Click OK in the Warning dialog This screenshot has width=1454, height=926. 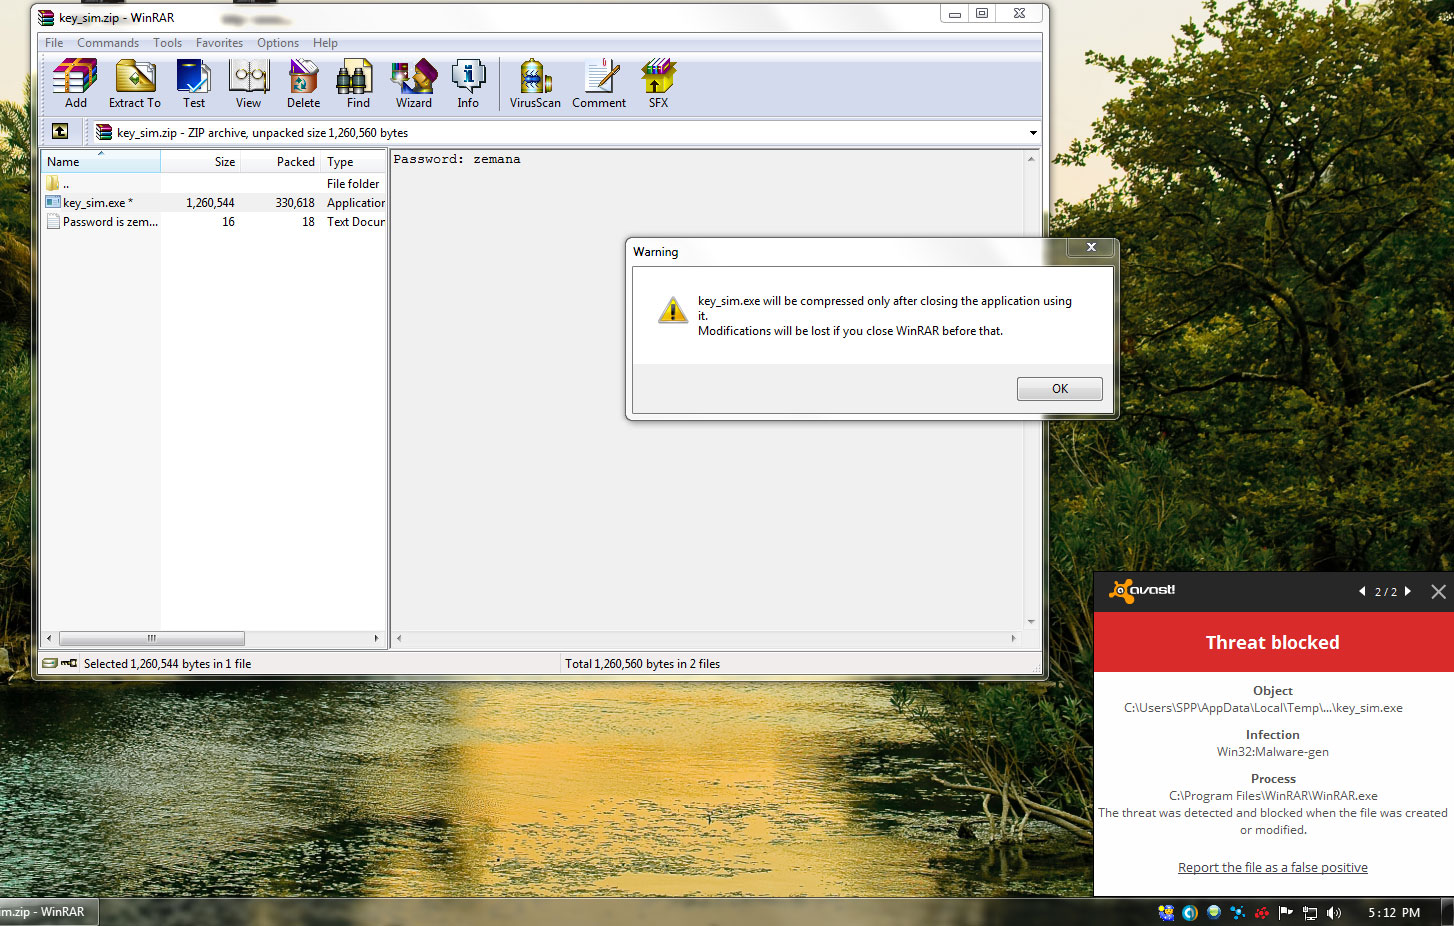(1060, 389)
